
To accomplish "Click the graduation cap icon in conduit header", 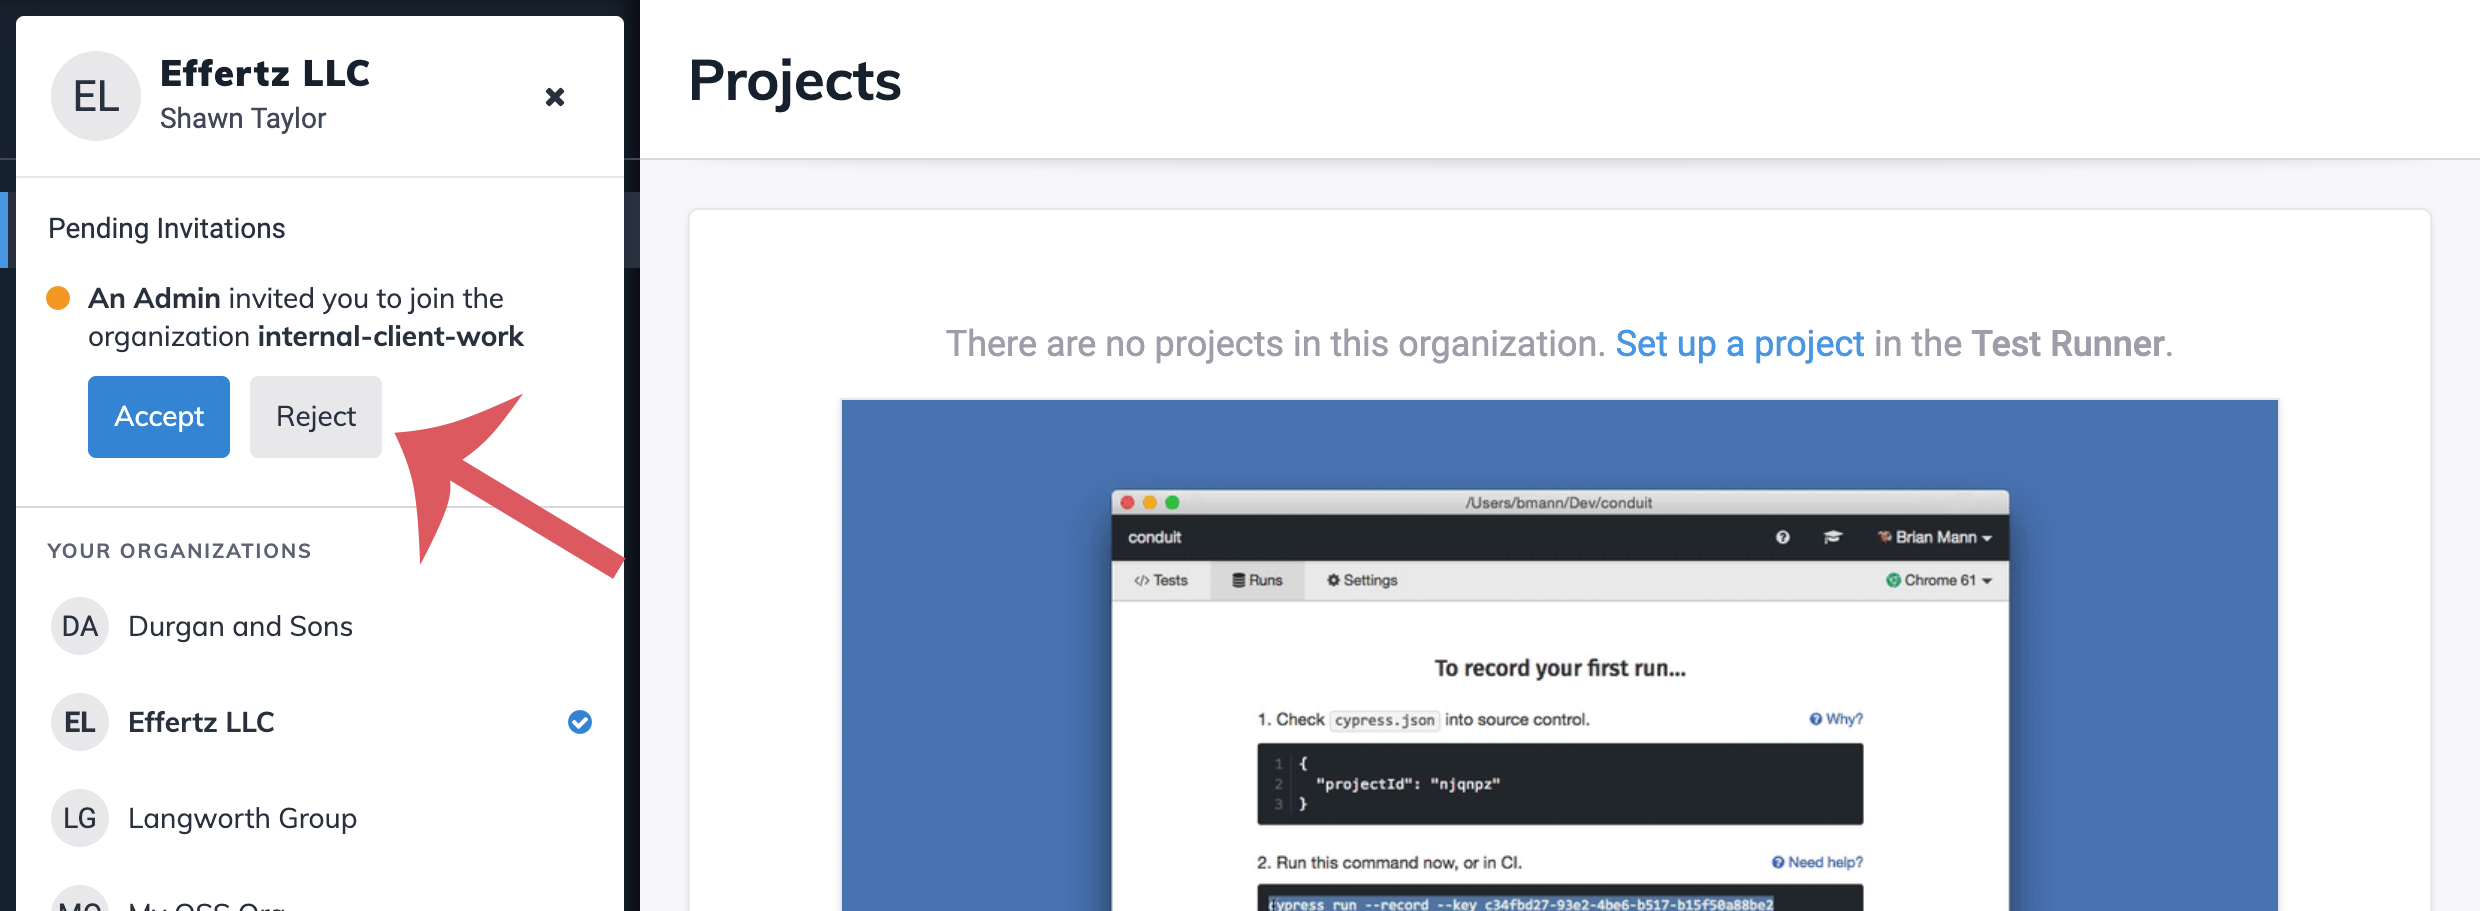I will point(1834,537).
